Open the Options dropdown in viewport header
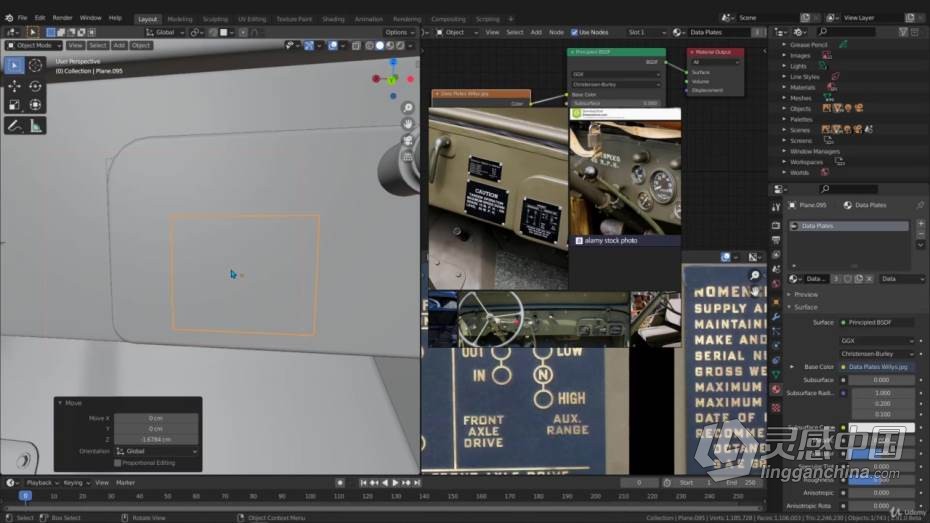The image size is (930, 523). pos(399,32)
